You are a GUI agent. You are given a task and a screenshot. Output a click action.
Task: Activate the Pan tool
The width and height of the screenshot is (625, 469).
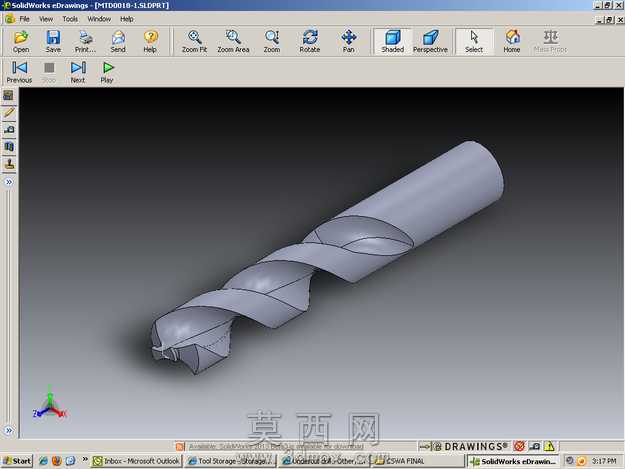(348, 41)
